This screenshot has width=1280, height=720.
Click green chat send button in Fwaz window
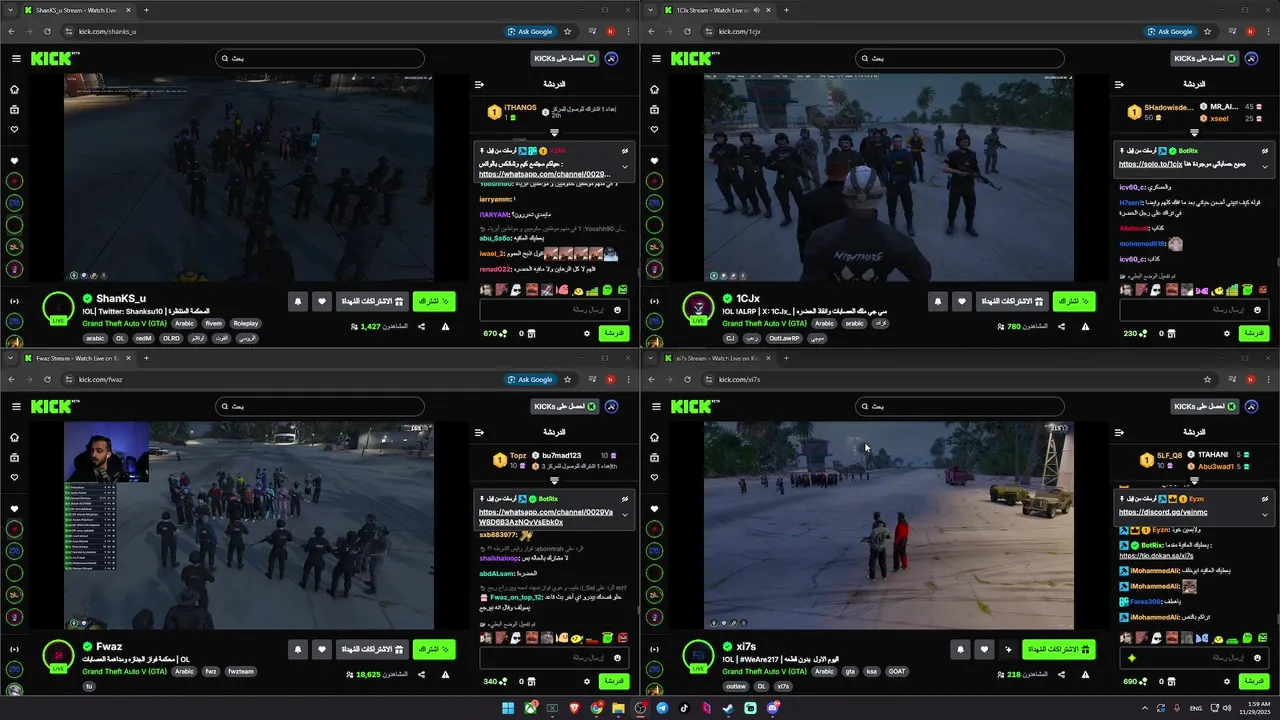613,681
